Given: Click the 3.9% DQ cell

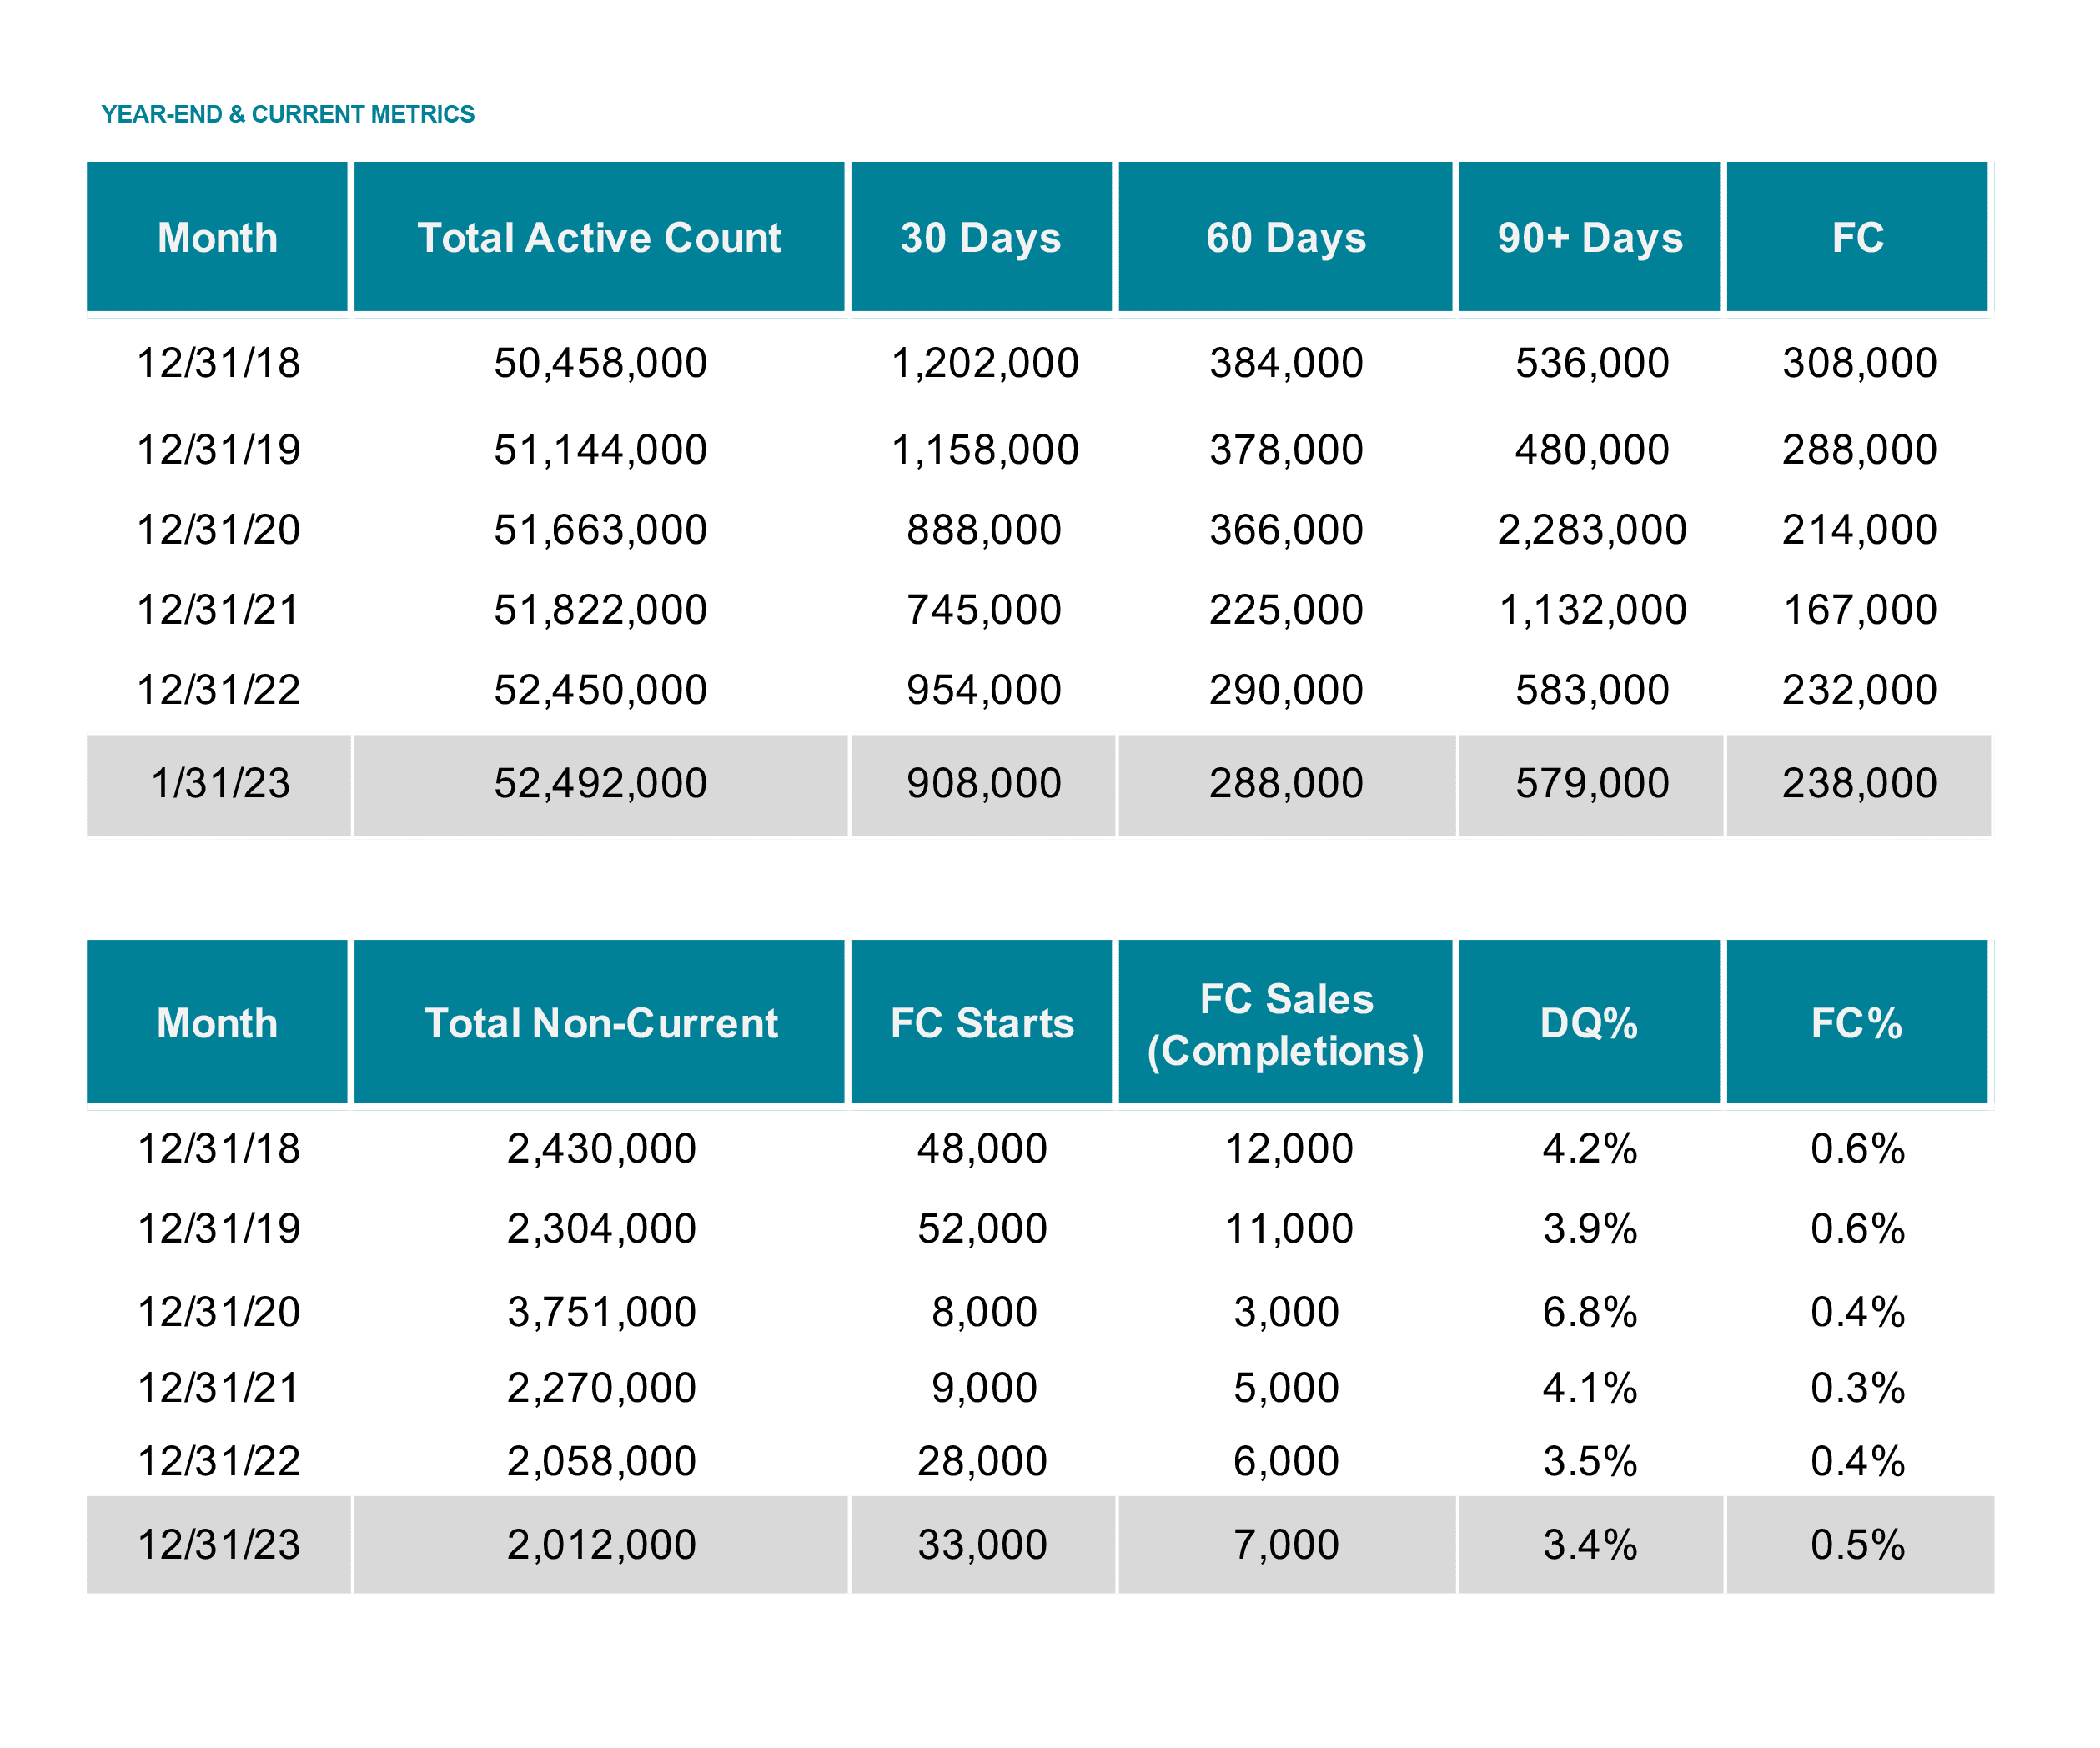Looking at the screenshot, I should coord(1590,1229).
